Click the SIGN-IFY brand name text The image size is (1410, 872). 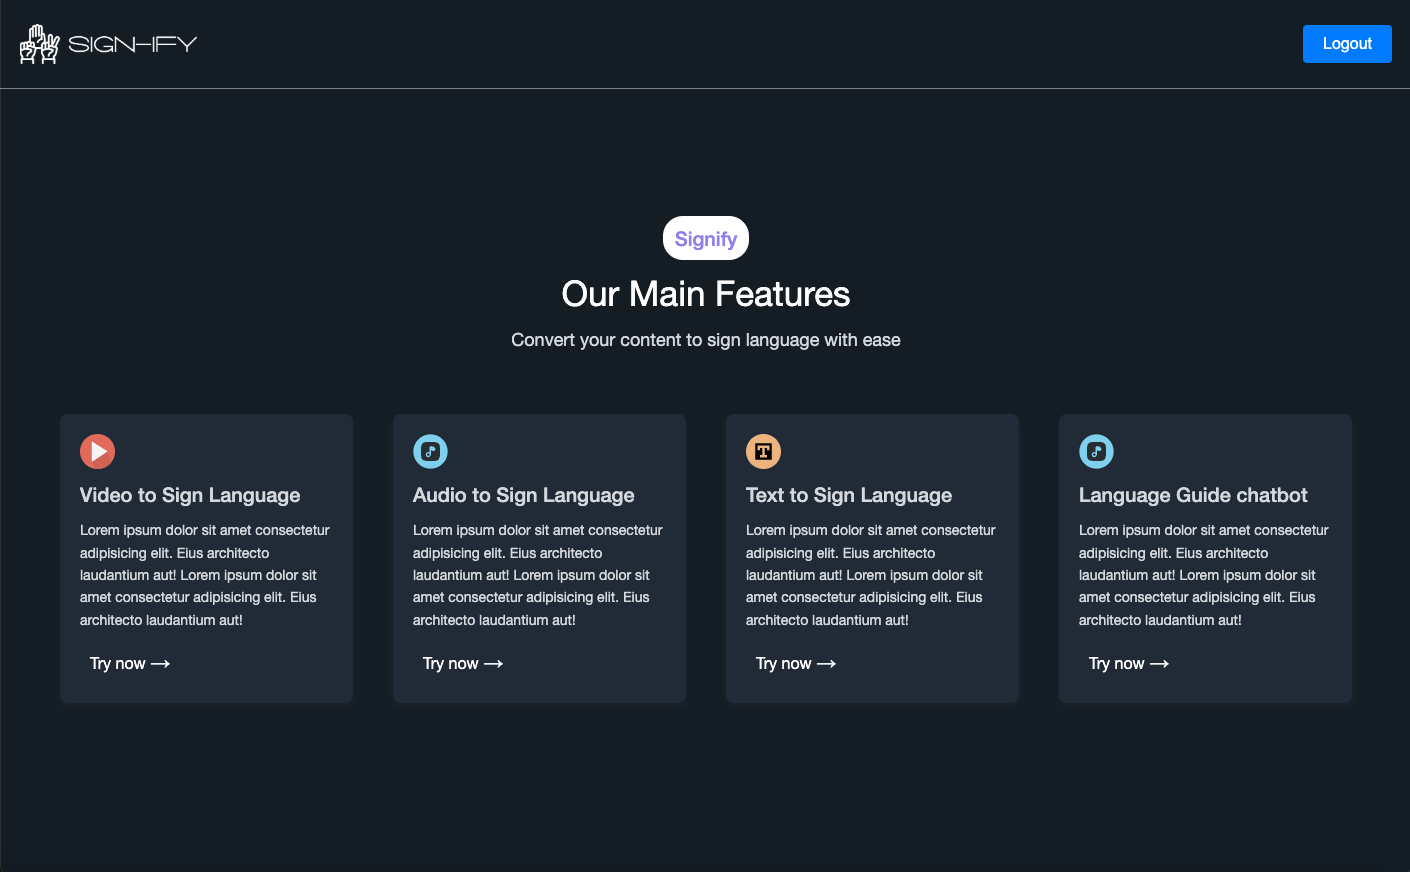pos(132,43)
